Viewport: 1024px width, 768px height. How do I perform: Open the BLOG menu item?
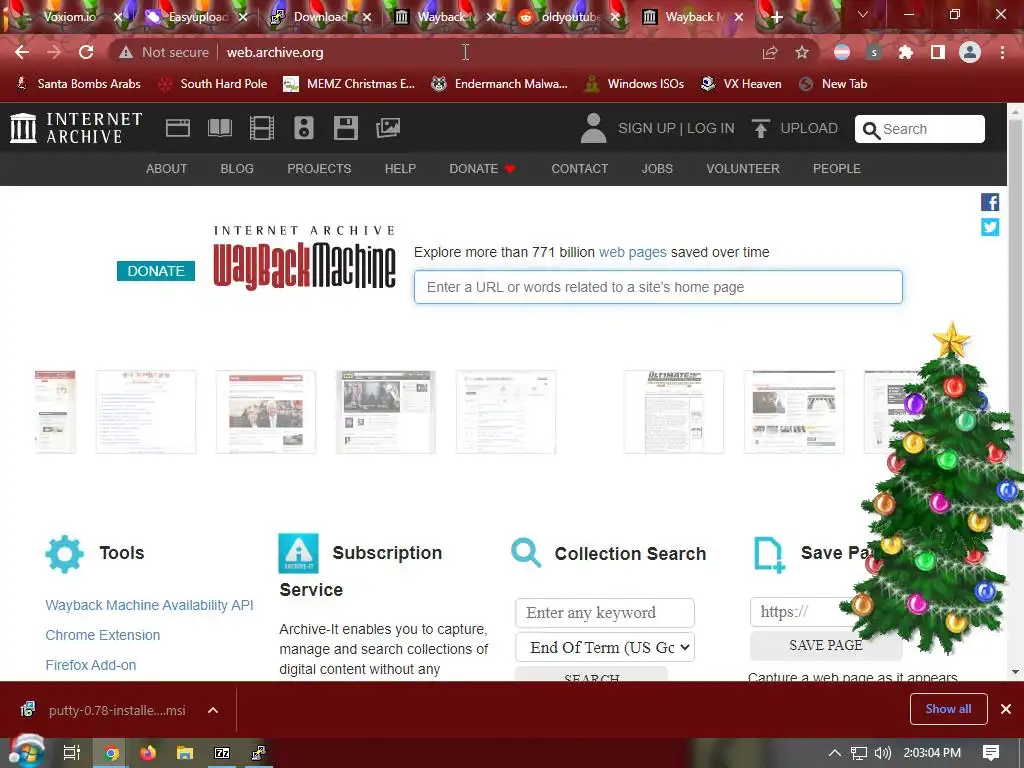click(x=237, y=168)
